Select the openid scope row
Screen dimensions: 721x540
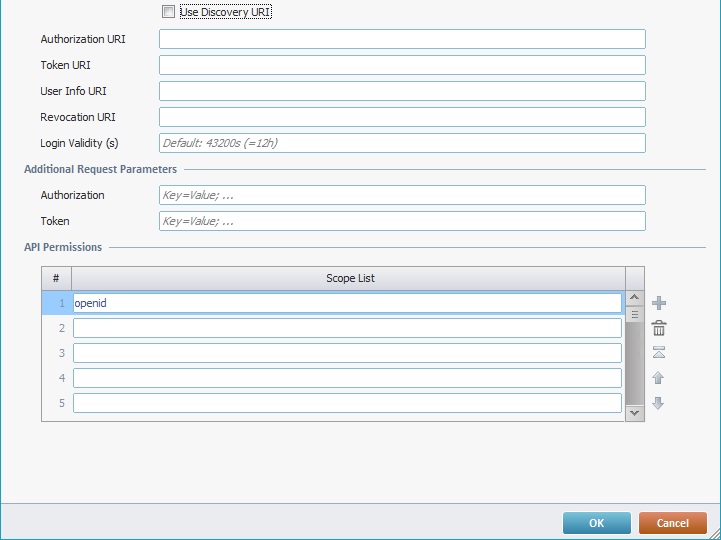click(346, 303)
